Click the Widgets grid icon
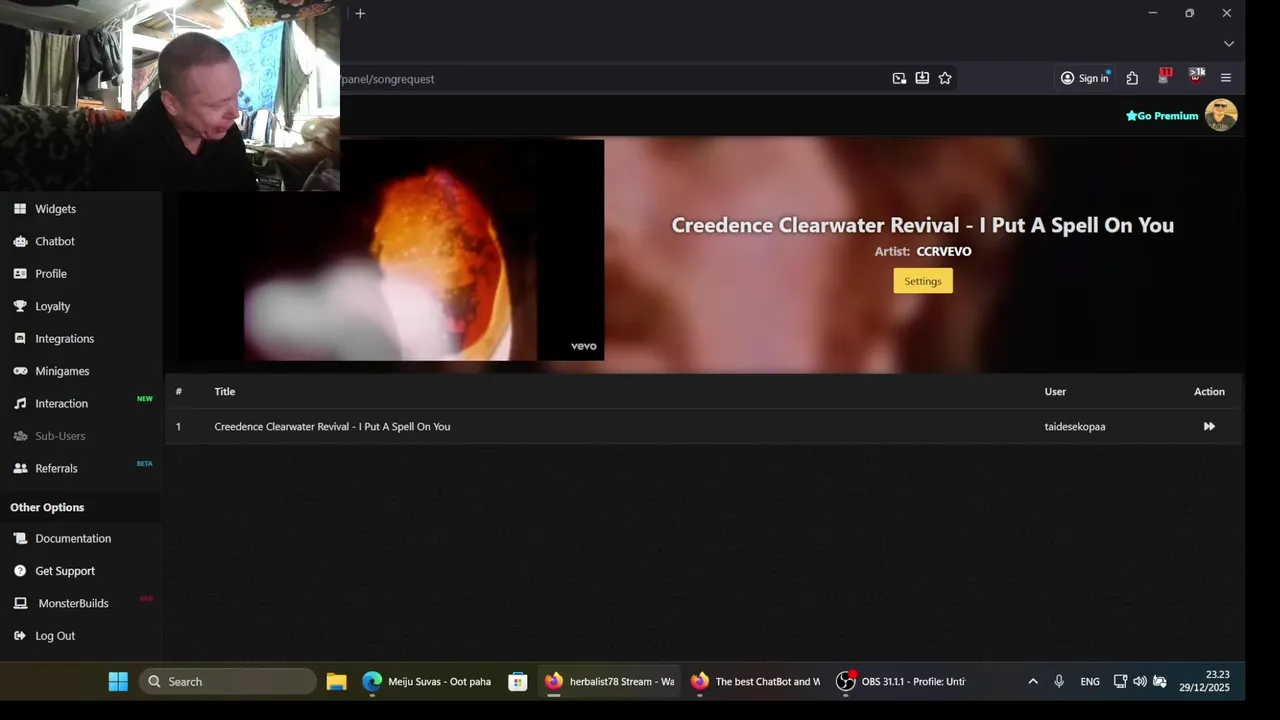This screenshot has width=1280, height=720. [20, 209]
